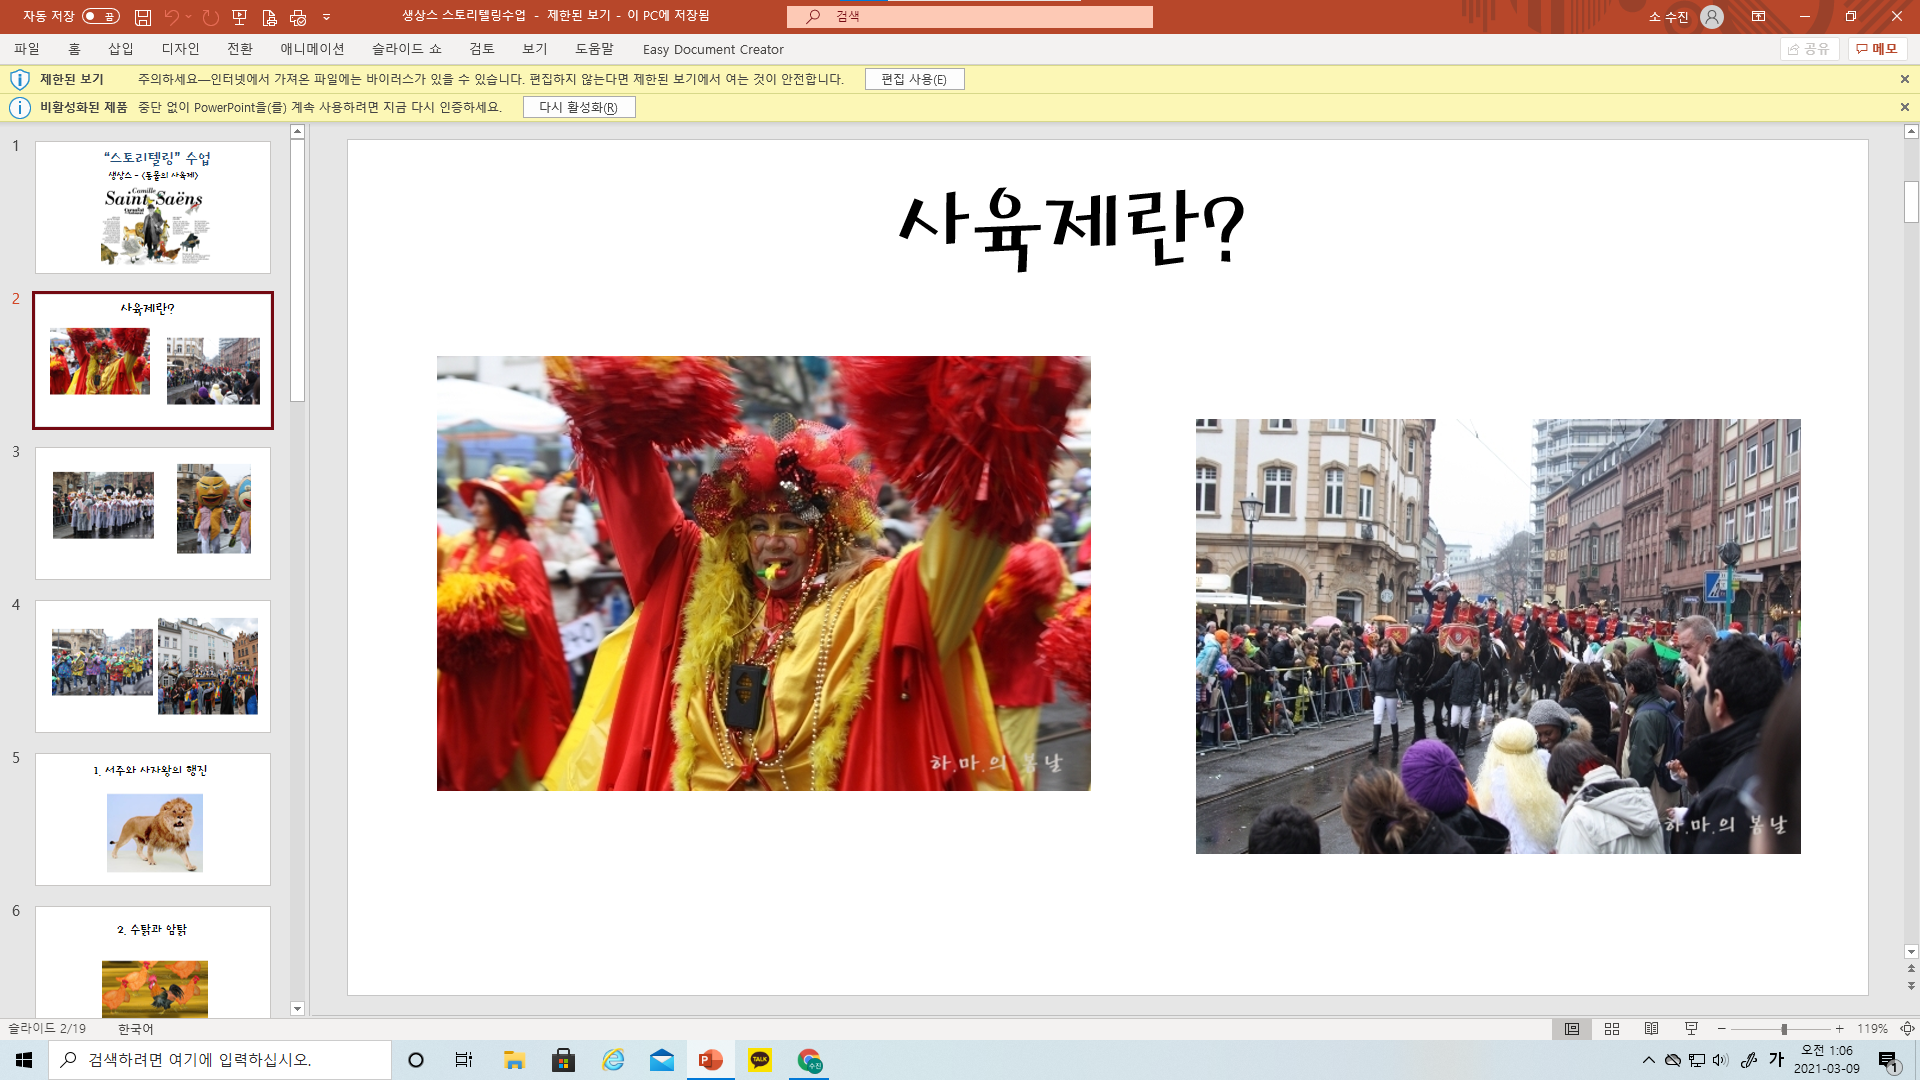Image resolution: width=1920 pixels, height=1080 pixels.
Task: Toggle Korean IME input mode indicator
Action: (1776, 1060)
